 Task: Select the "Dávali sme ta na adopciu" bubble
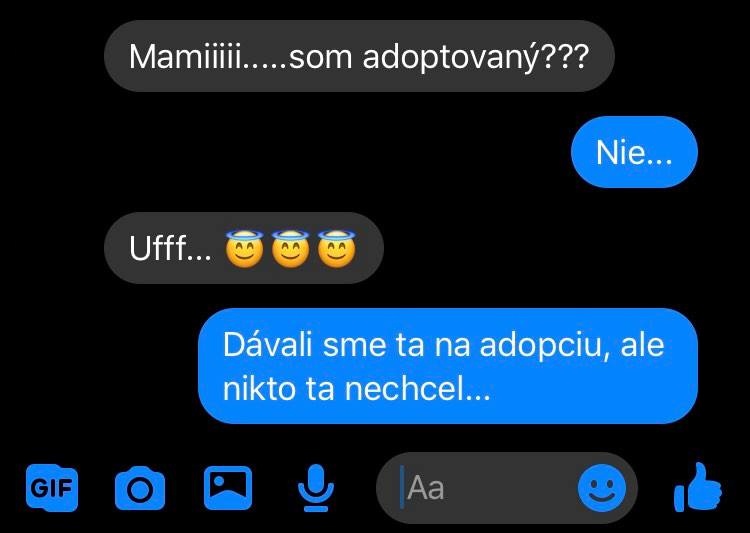448,366
